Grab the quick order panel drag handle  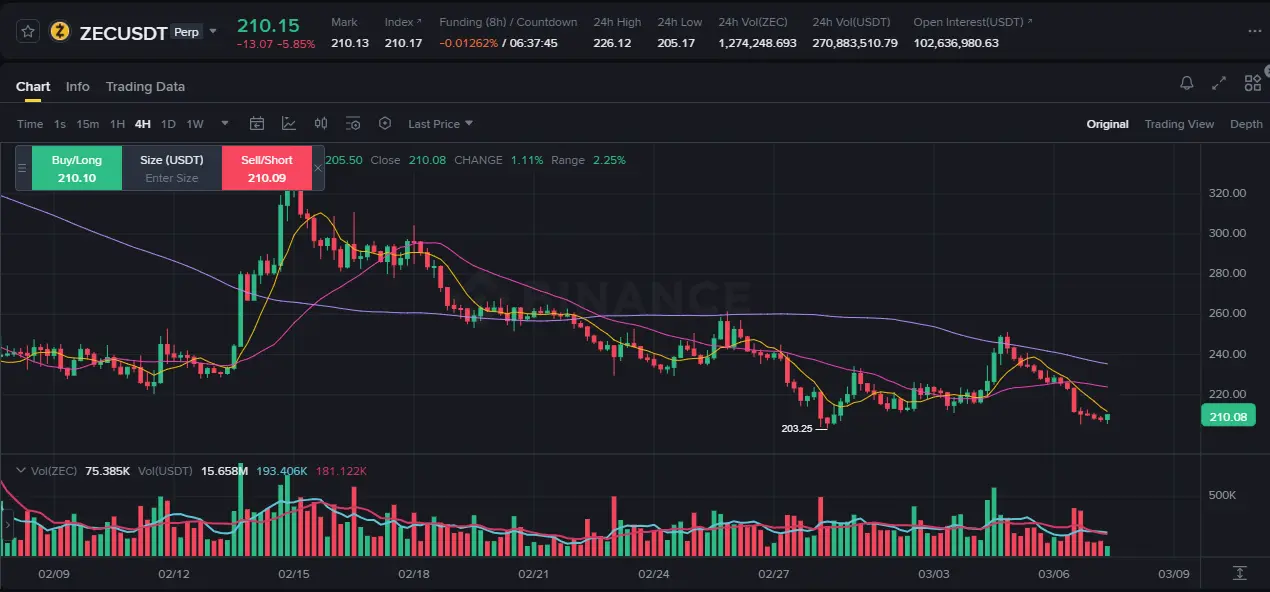pyautogui.click(x=22, y=168)
